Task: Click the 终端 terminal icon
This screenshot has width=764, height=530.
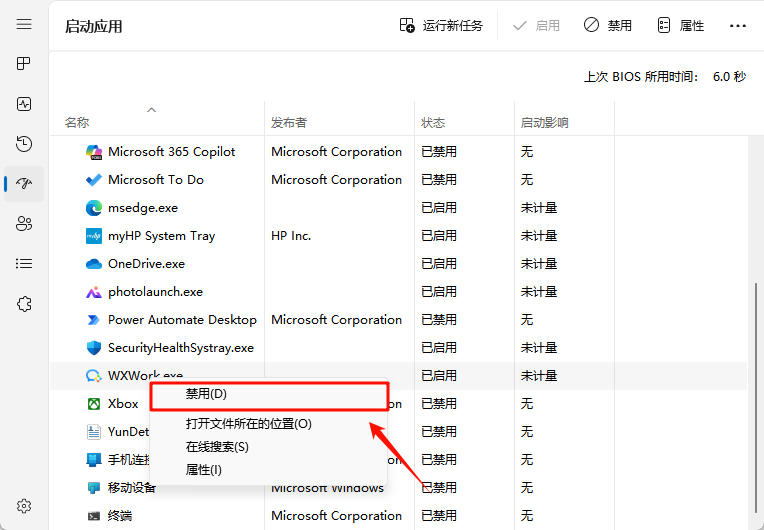Action: click(x=94, y=516)
